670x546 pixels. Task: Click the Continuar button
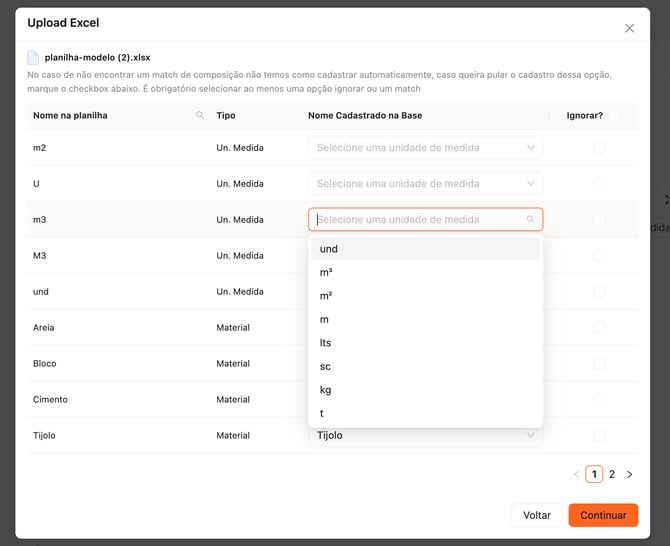click(x=603, y=515)
